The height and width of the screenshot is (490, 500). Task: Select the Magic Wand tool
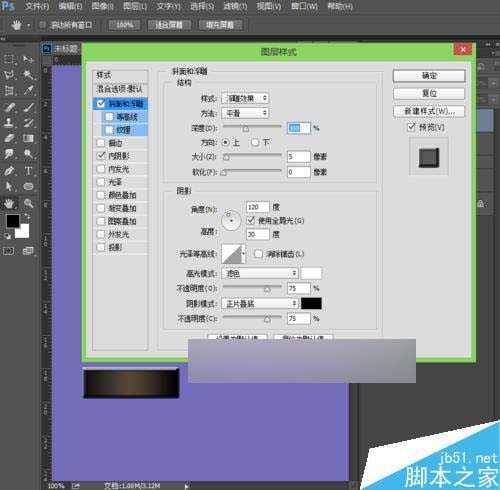28,75
